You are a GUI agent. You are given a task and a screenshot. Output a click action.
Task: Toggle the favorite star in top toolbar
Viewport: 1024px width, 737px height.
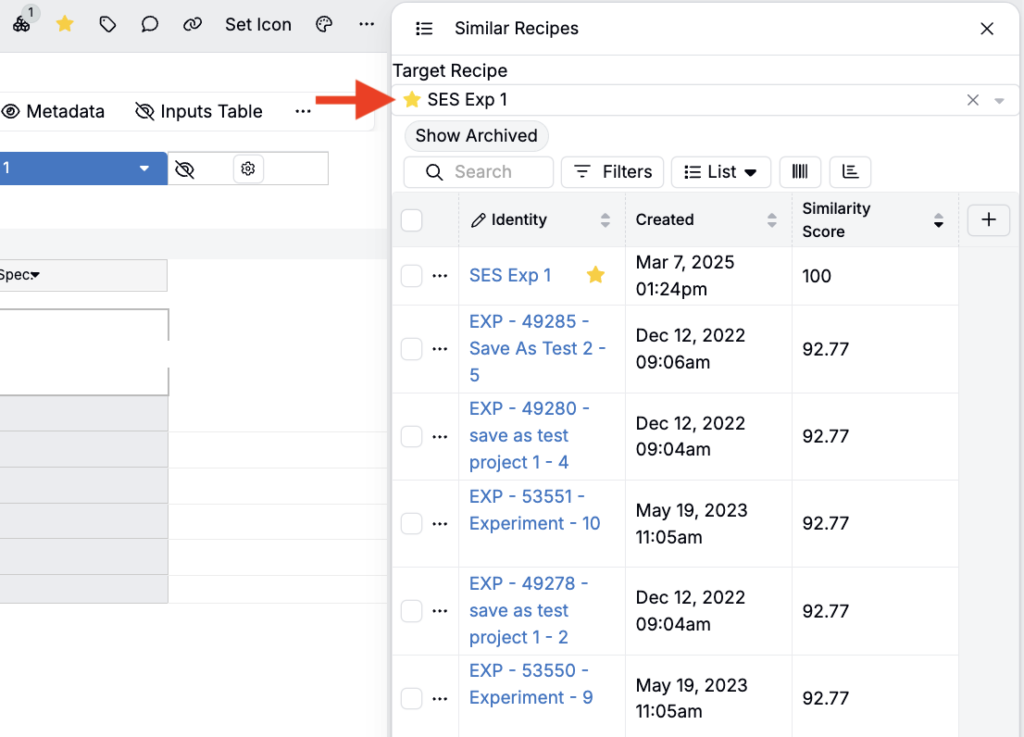(x=65, y=24)
